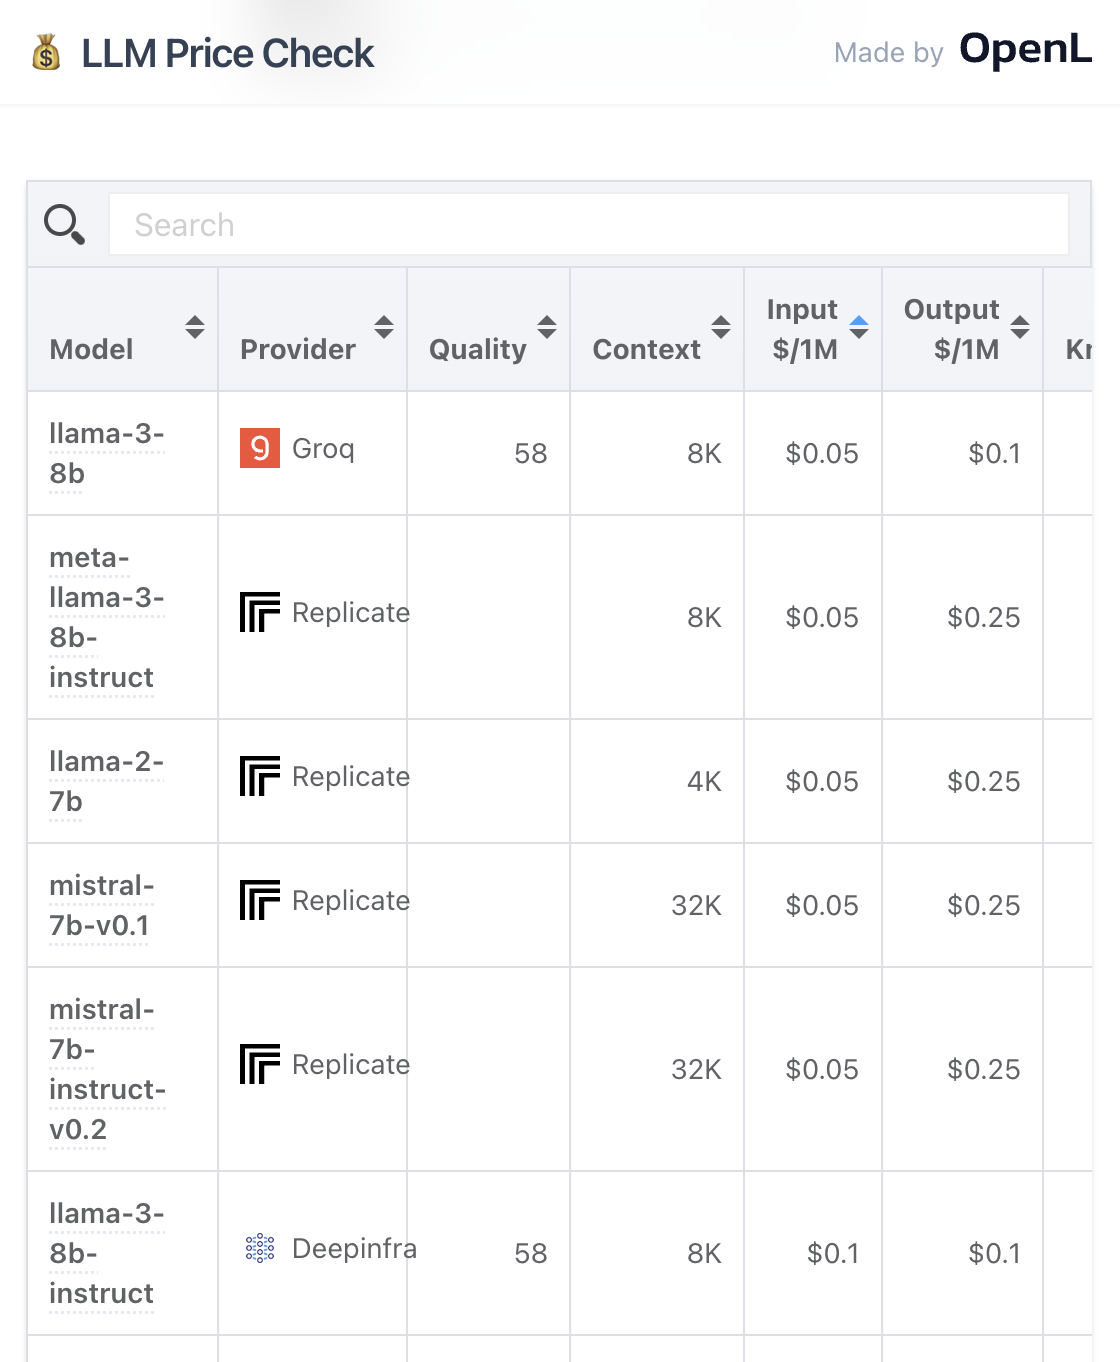Click $0.1 output price in Deepinfra row
The height and width of the screenshot is (1362, 1120).
pos(994,1253)
